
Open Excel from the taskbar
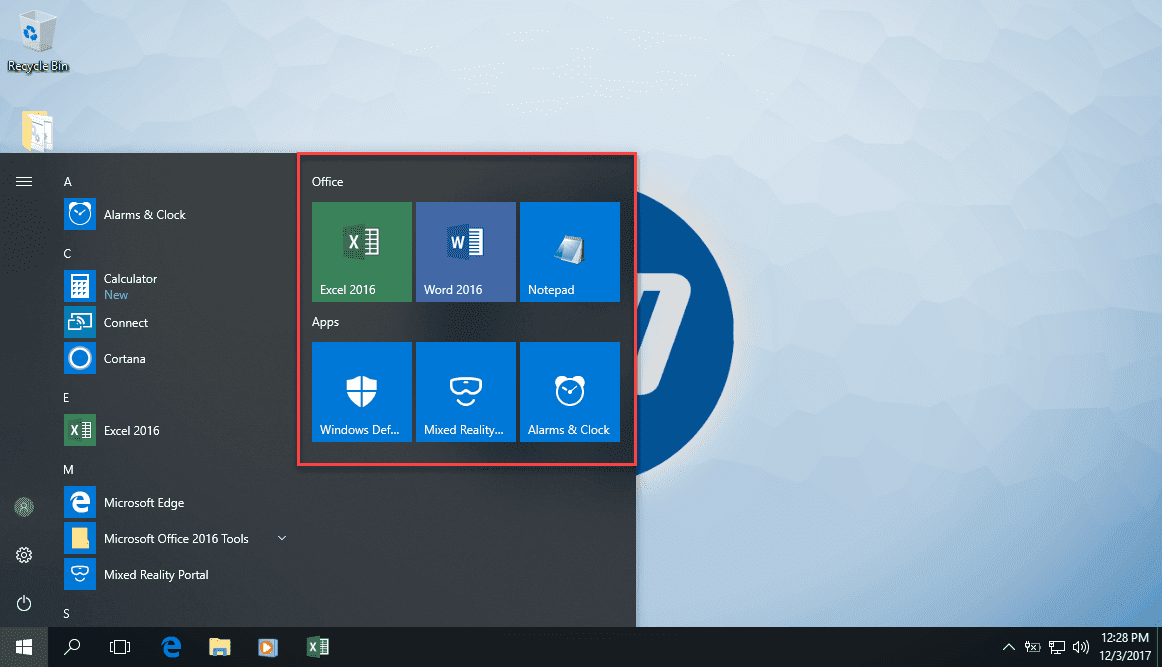pyautogui.click(x=318, y=647)
